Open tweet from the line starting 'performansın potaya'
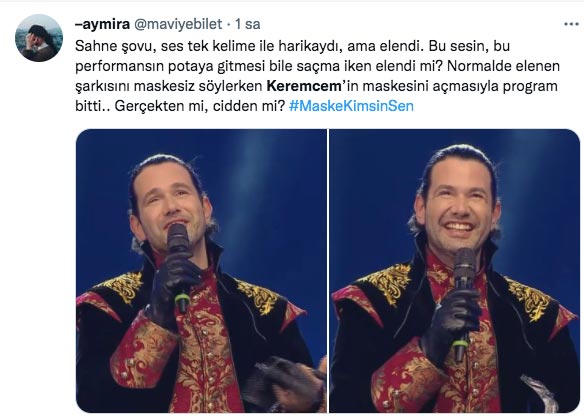This screenshot has width=584, height=416. [x=317, y=66]
